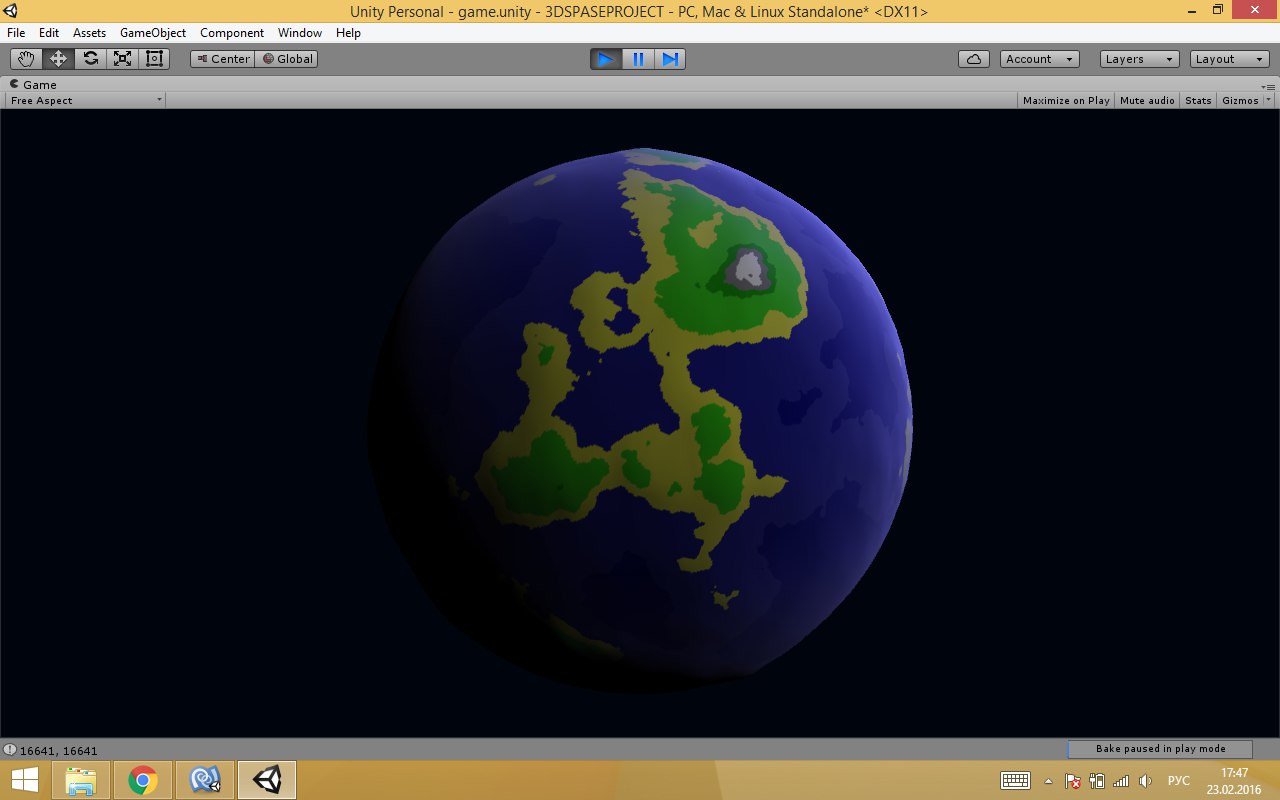Open the GameObject menu
This screenshot has width=1280, height=800.
[153, 33]
